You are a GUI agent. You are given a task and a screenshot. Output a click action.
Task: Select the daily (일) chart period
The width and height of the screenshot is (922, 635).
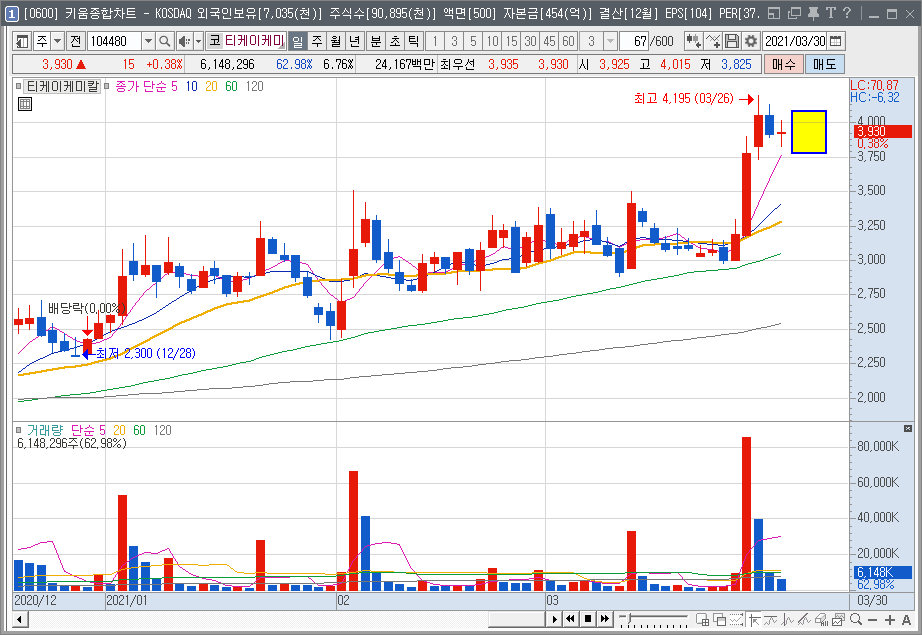tap(298, 41)
